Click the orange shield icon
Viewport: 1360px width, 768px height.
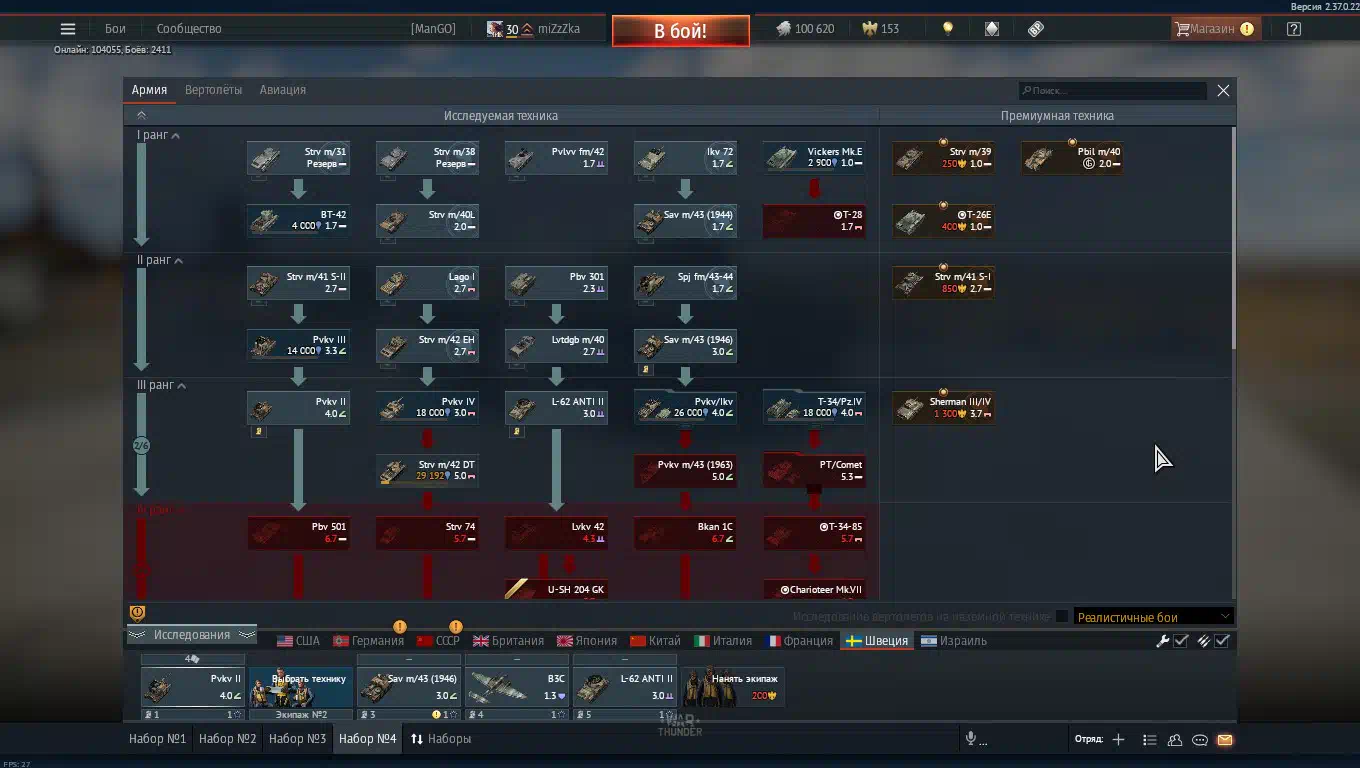coord(138,613)
